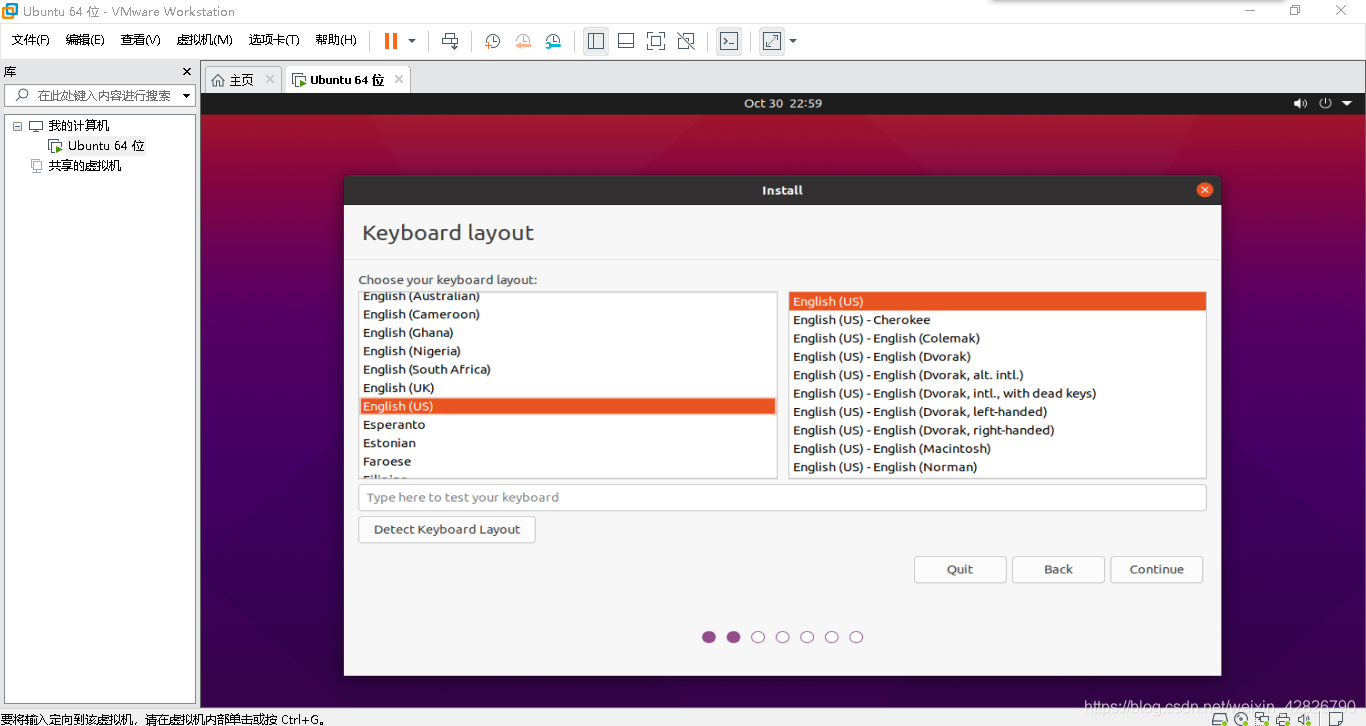The width and height of the screenshot is (1366, 726).
Task: Click the sound card status icon
Action: click(x=1304, y=718)
